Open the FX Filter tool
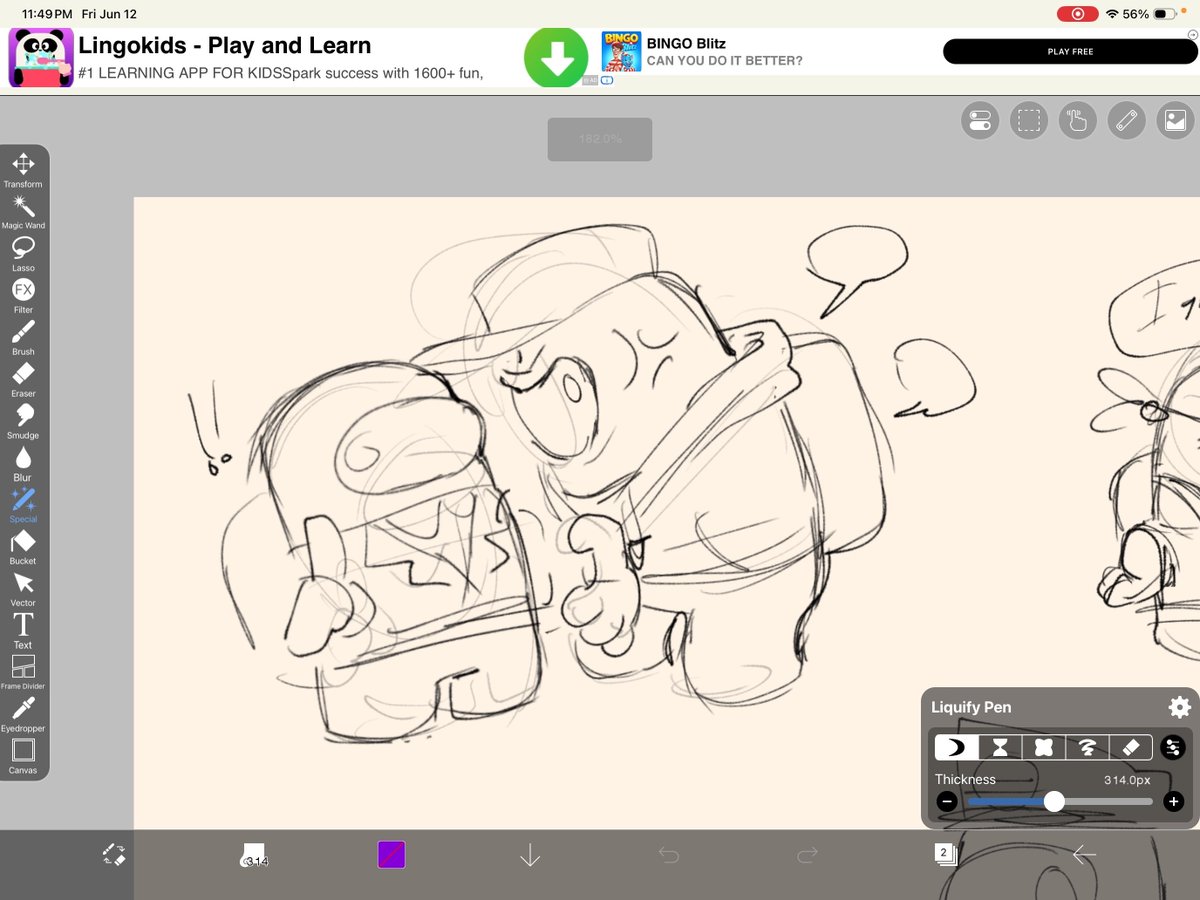Viewport: 1200px width, 900px height. coord(23,296)
